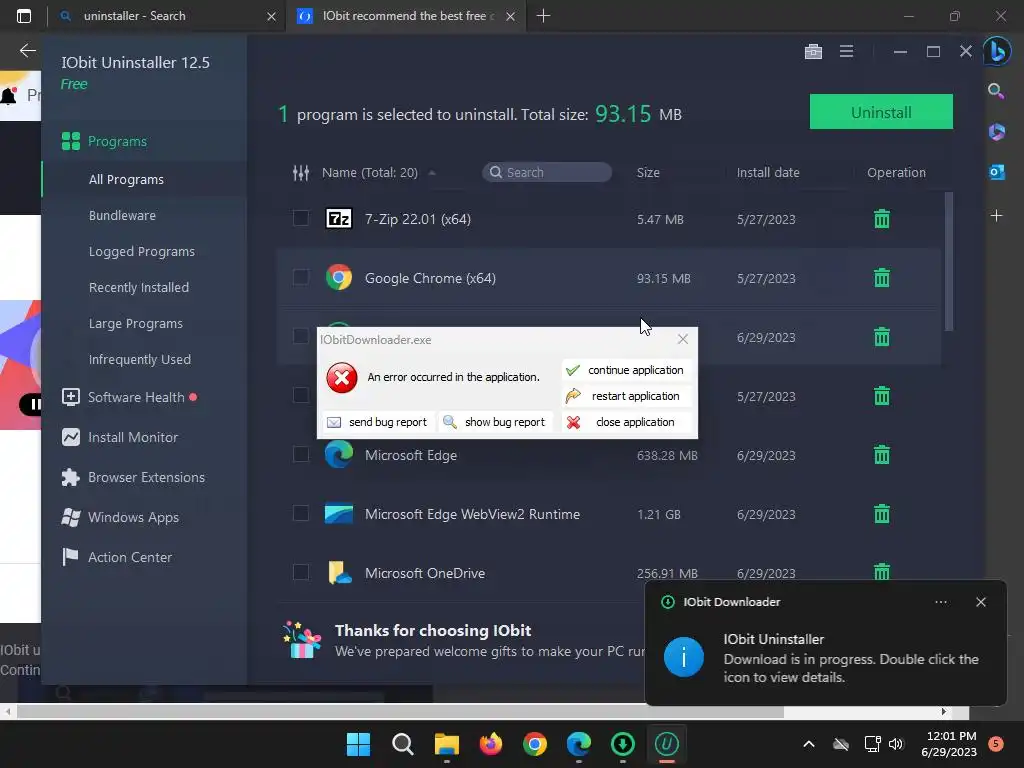The width and height of the screenshot is (1024, 768).
Task: Click the Install date column header
Action: click(x=768, y=172)
